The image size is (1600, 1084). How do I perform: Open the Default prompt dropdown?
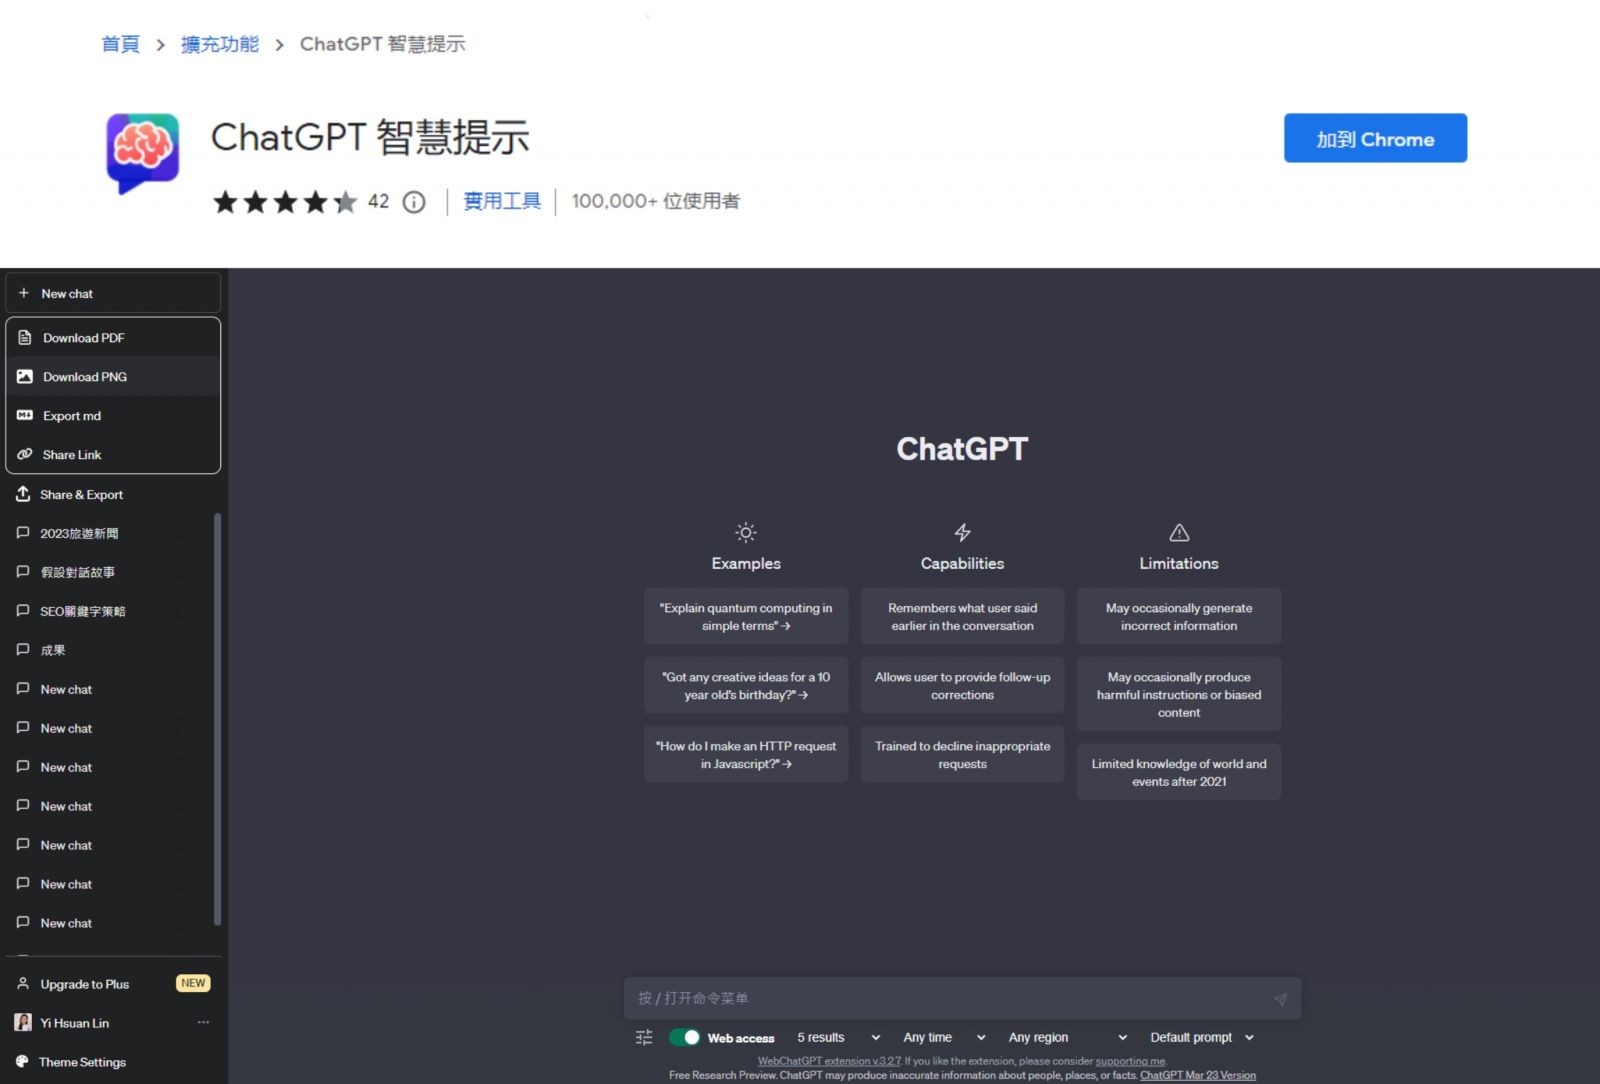(x=1202, y=1038)
